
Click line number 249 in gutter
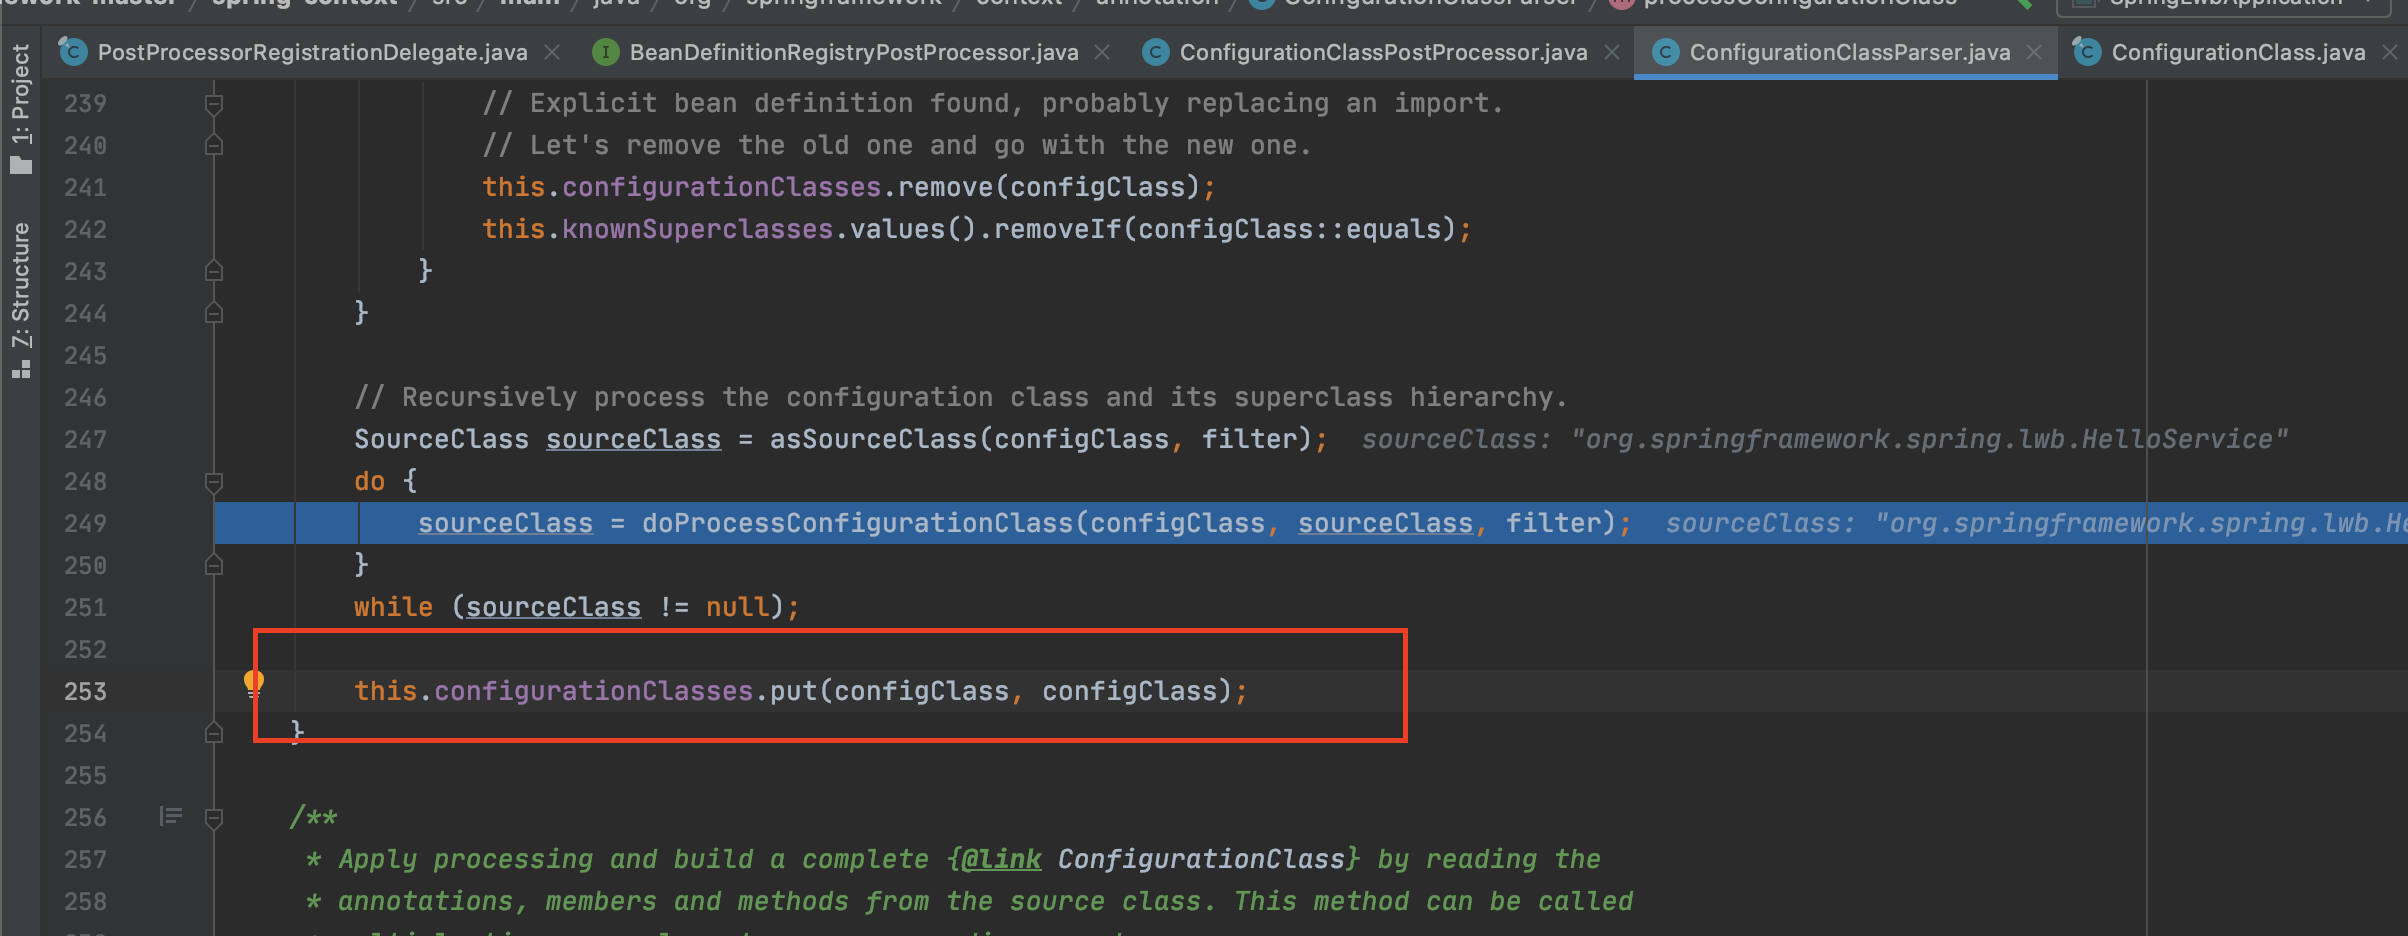pos(85,523)
